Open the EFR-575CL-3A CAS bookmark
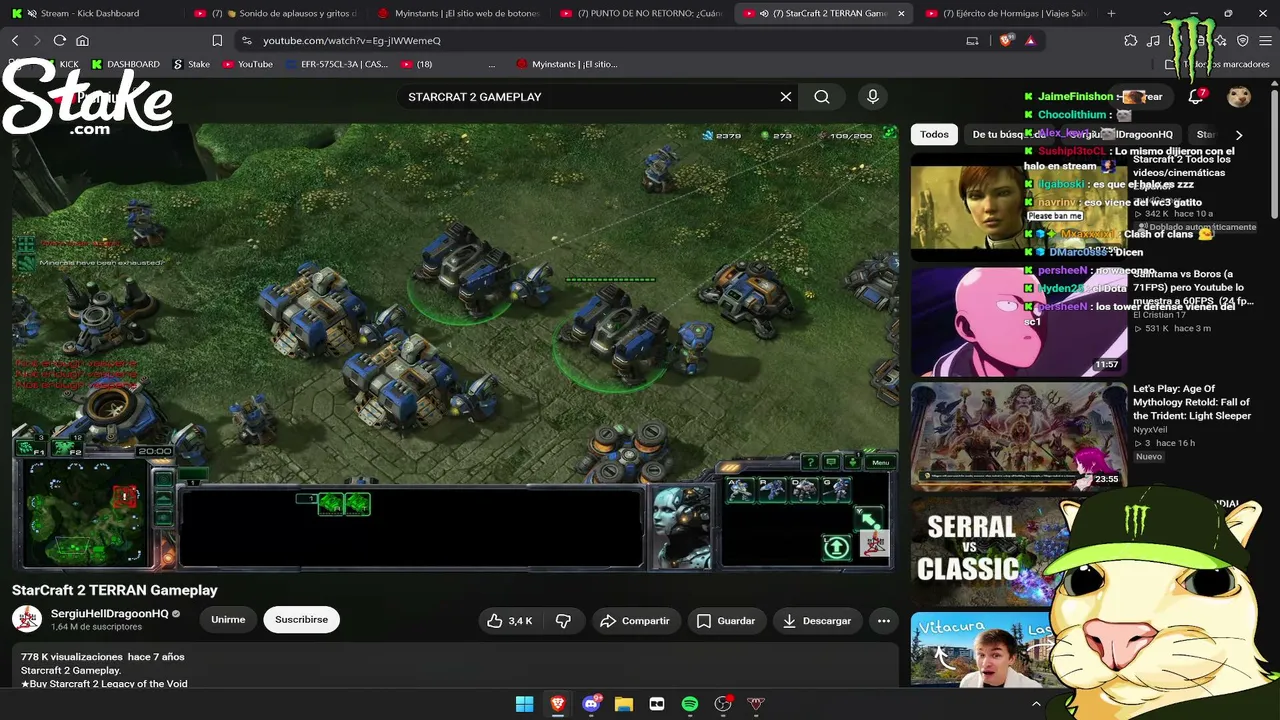 point(337,64)
